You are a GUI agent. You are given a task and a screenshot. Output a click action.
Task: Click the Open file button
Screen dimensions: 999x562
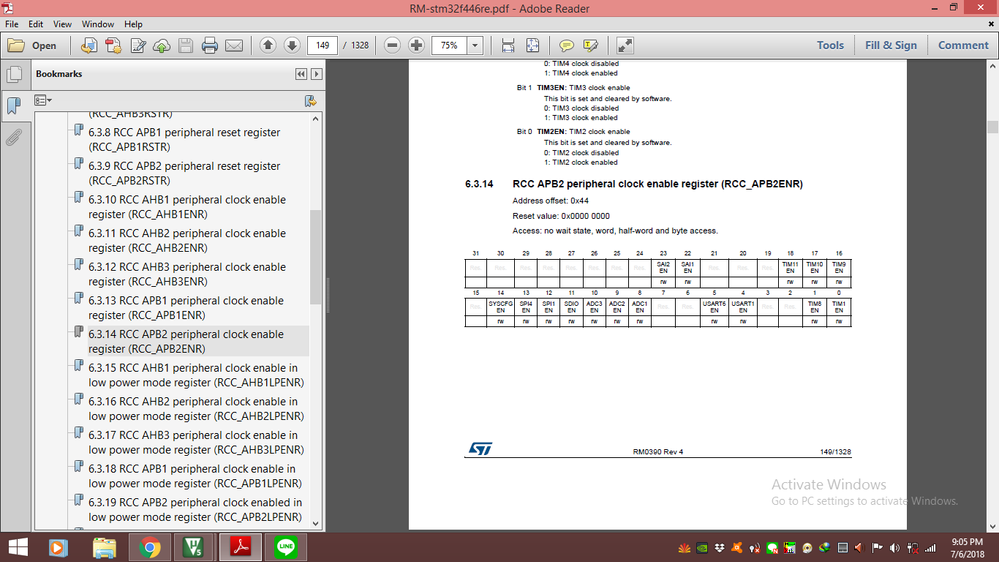(x=32, y=45)
